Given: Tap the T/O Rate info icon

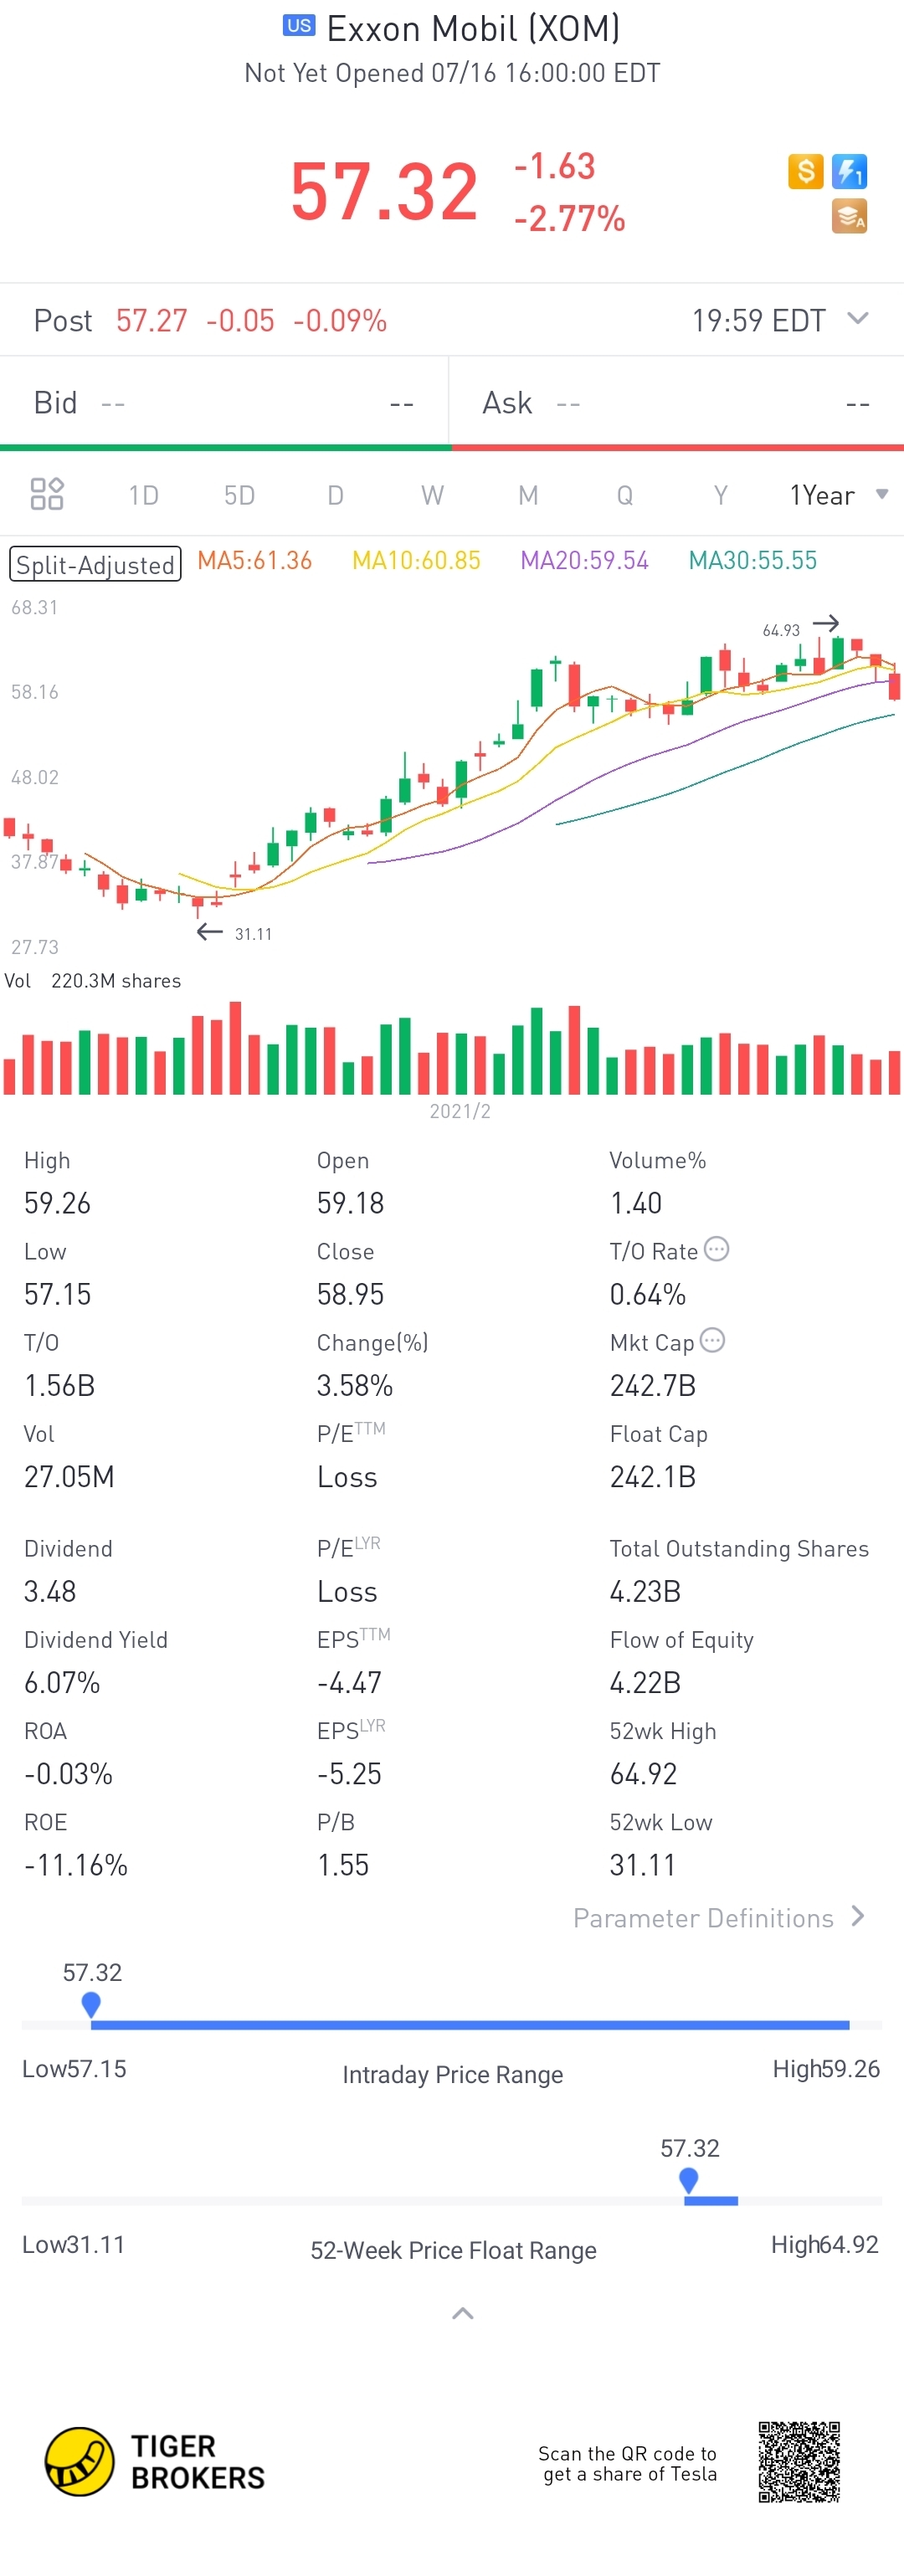Looking at the screenshot, I should [716, 1249].
